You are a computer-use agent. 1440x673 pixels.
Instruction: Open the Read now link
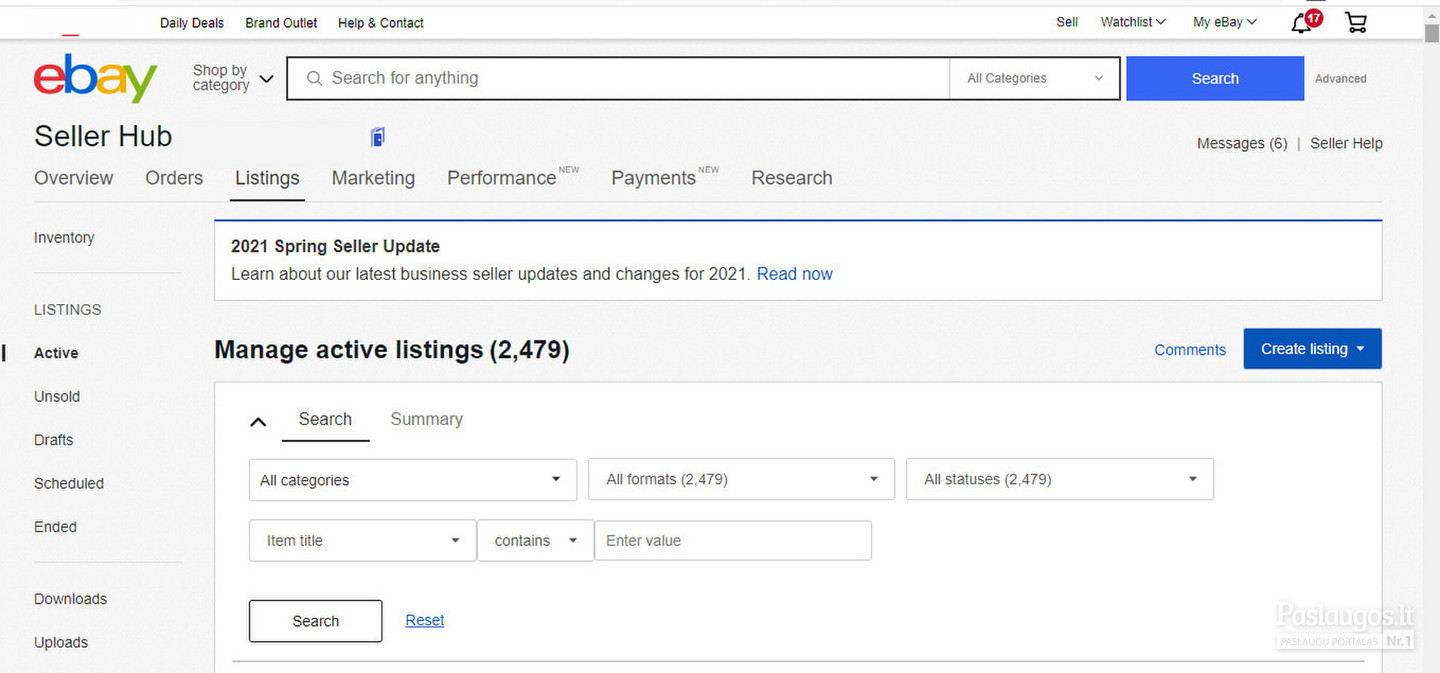tap(795, 274)
